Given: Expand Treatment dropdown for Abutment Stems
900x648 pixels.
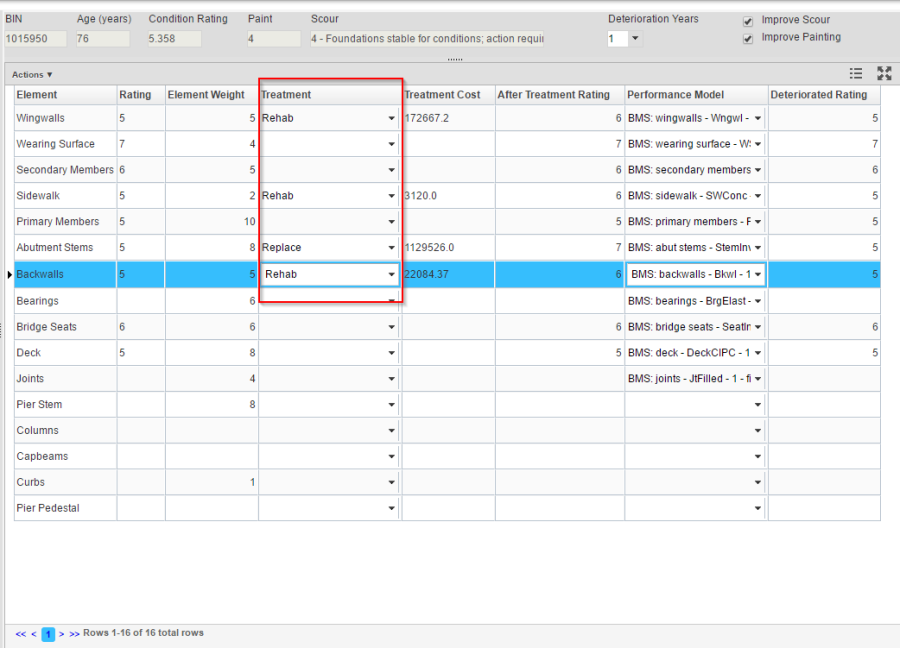Looking at the screenshot, I should pyautogui.click(x=392, y=248).
